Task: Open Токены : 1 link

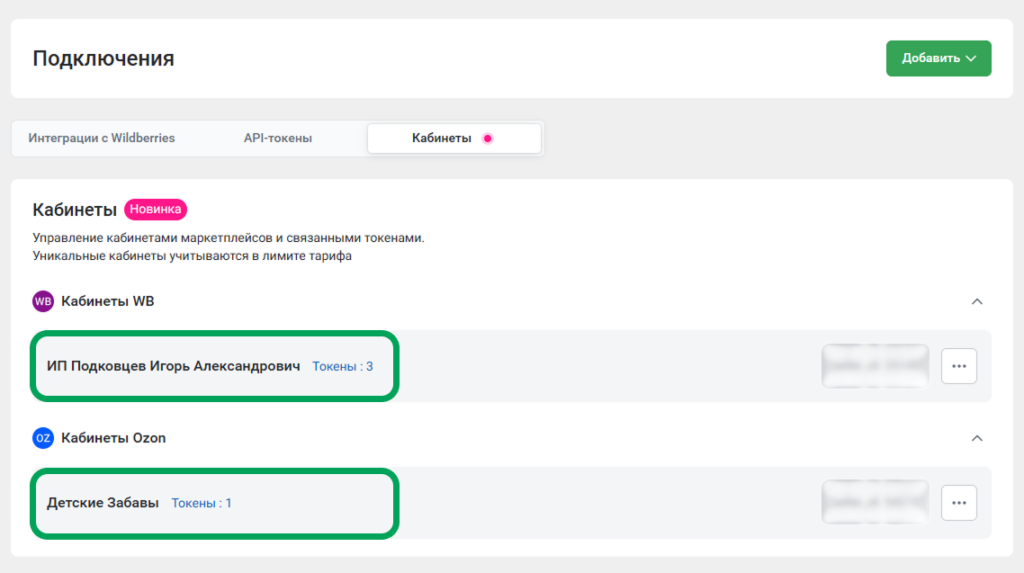Action: pos(201,503)
